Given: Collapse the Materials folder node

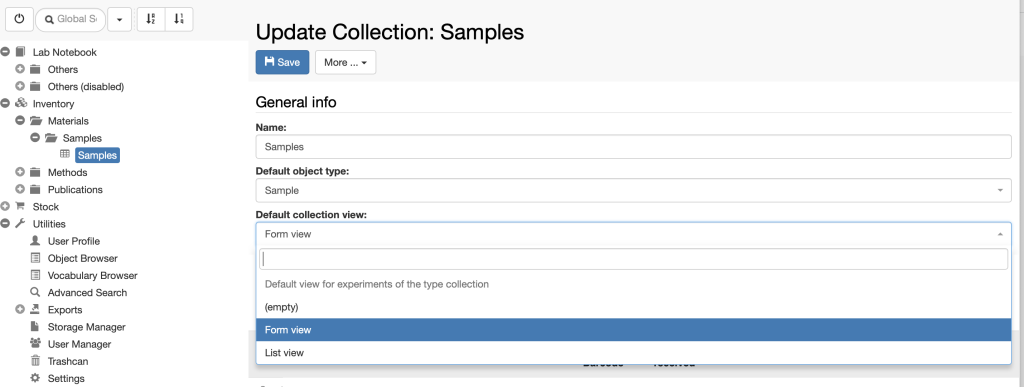Looking at the screenshot, I should pos(20,121).
